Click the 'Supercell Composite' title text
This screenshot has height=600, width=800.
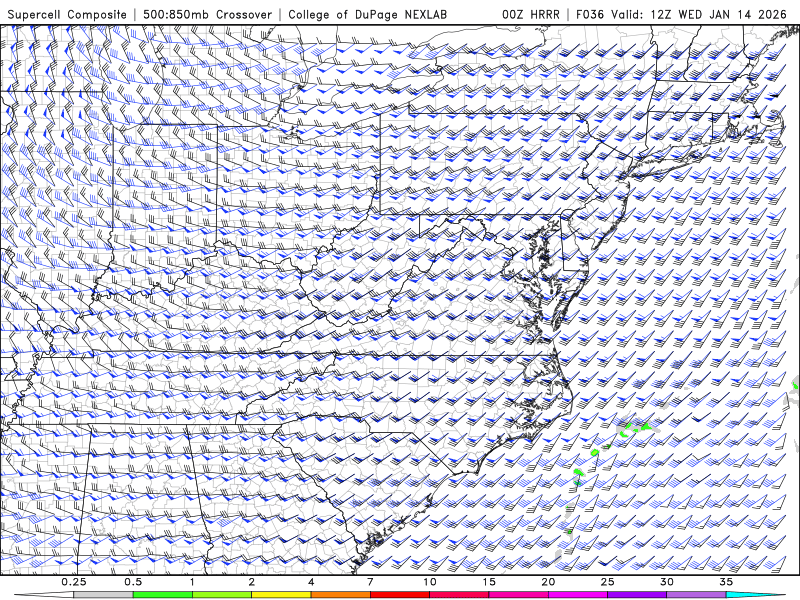67,14
